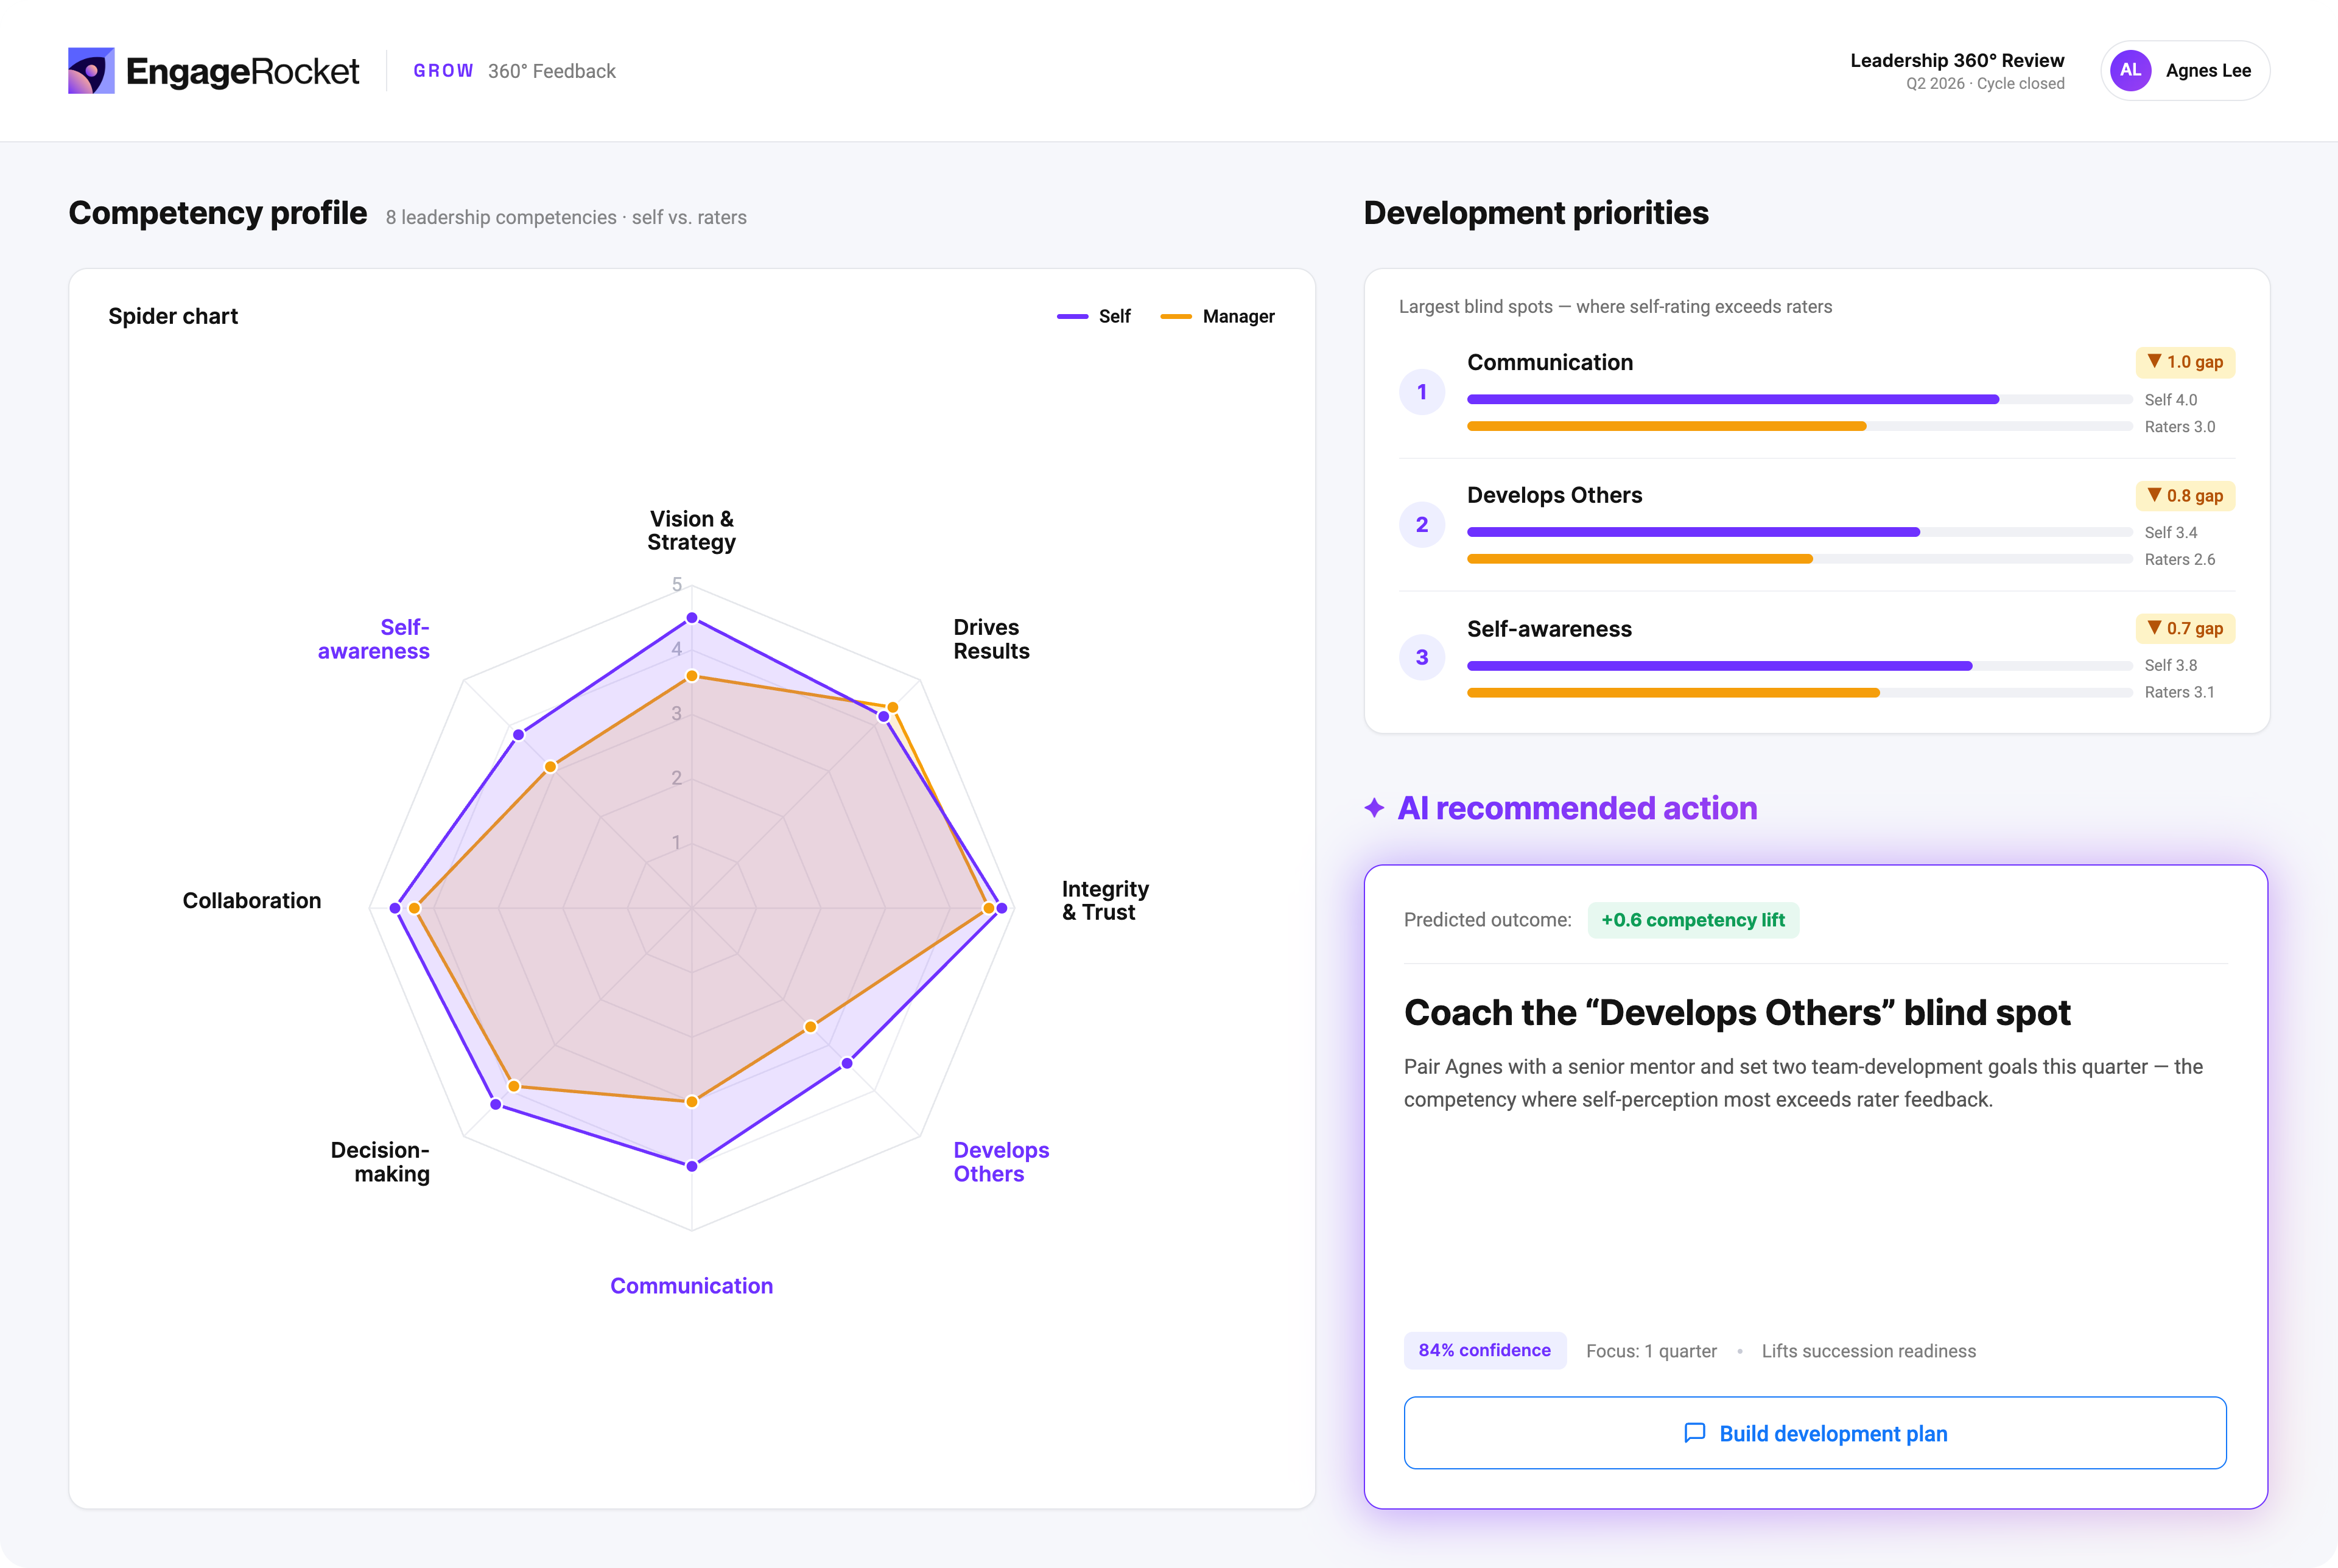Click the Drives Results axis label

pos(991,639)
